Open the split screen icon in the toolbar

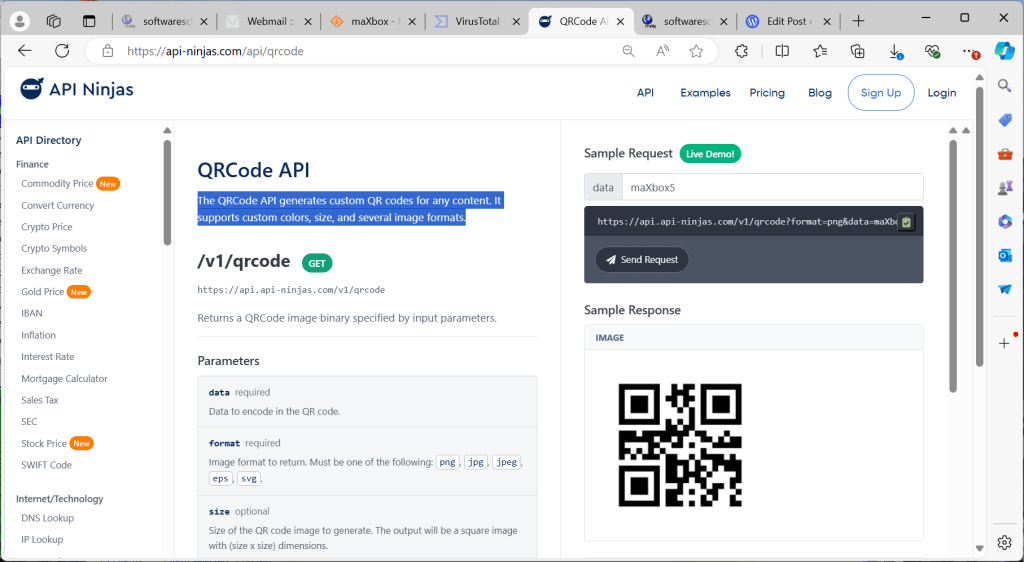tap(782, 51)
